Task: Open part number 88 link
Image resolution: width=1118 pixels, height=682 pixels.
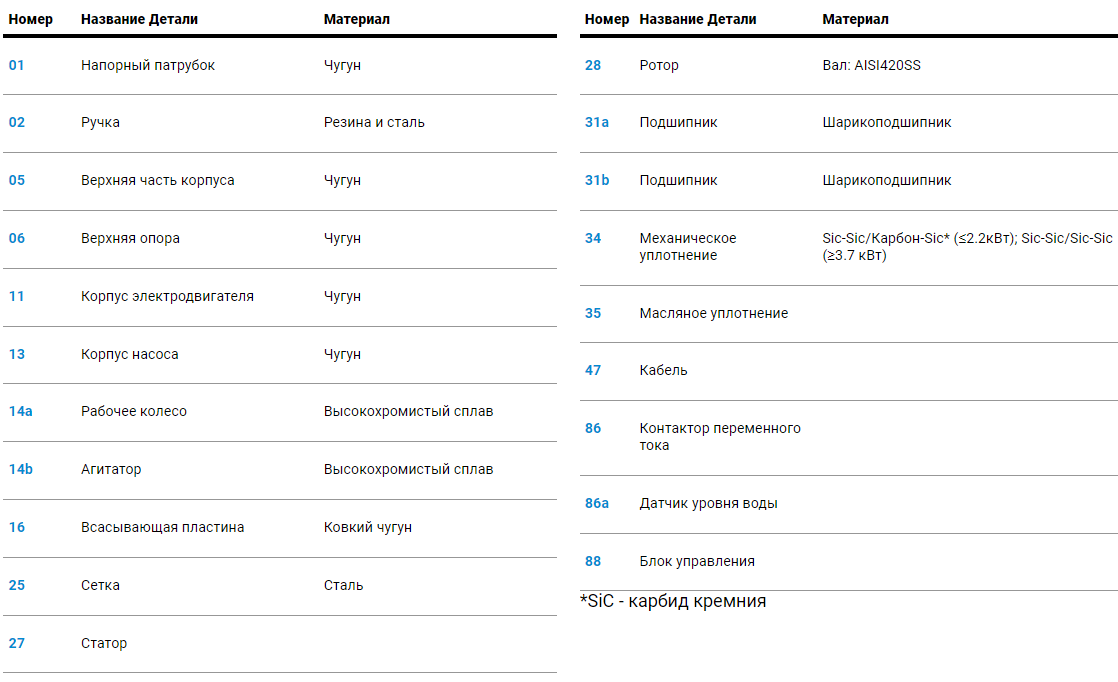Action: click(x=593, y=561)
